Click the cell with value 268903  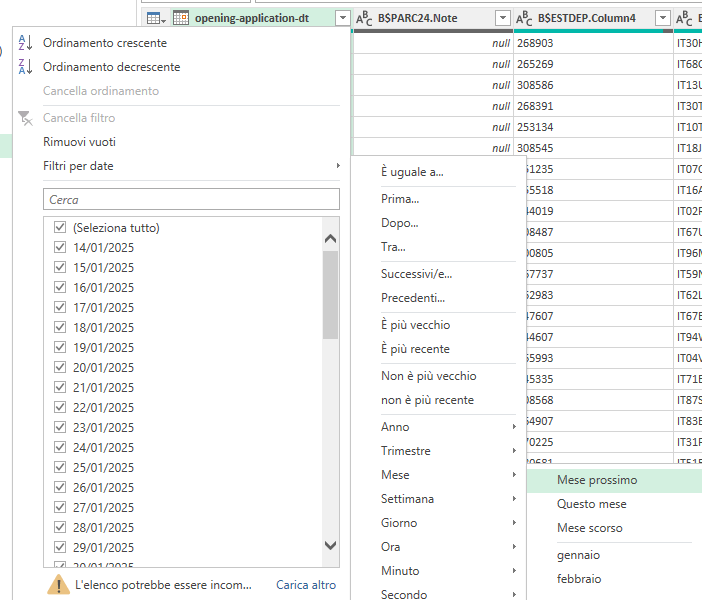(593, 43)
